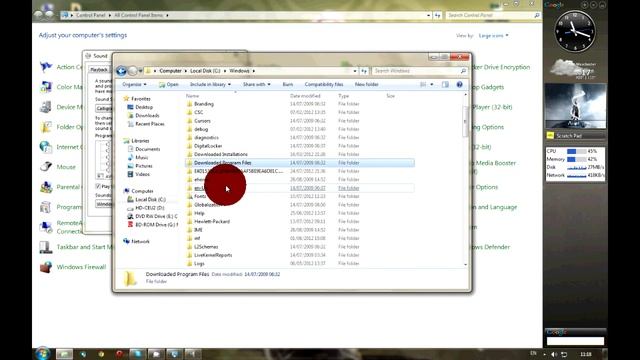The image size is (640, 360).
Task: Click the Burn toolbar command
Action: click(288, 84)
